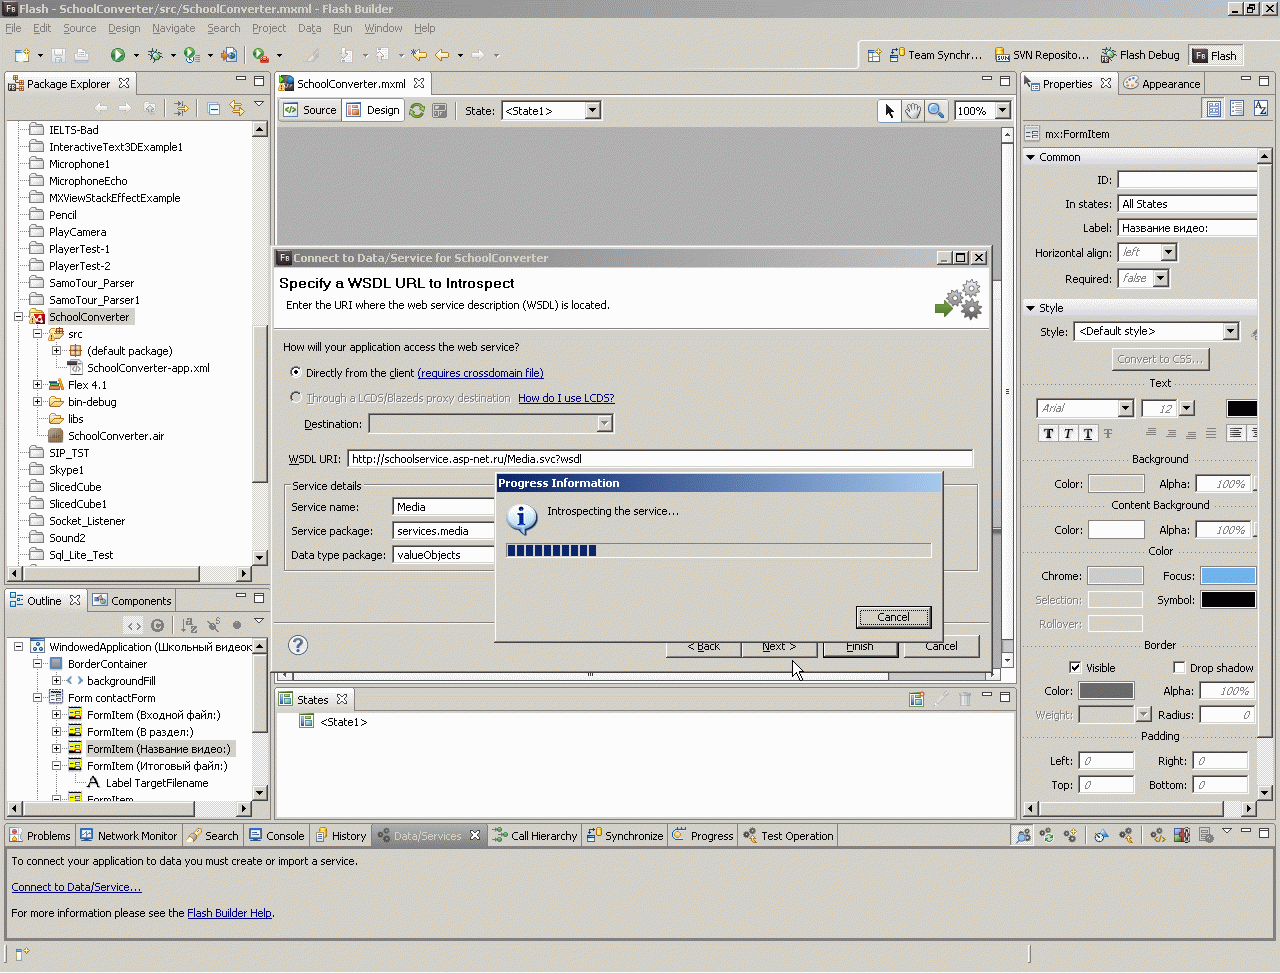Screen dimensions: 1280x974
Task: Select 'Directly from the client' radio button
Action: [x=295, y=372]
